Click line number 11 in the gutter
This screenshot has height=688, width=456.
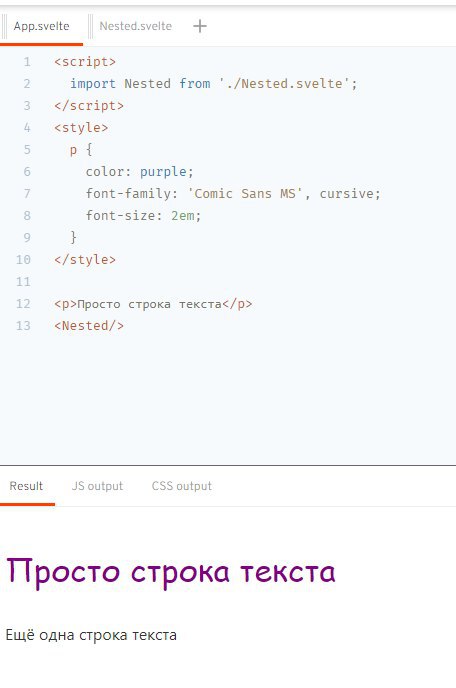click(23, 281)
